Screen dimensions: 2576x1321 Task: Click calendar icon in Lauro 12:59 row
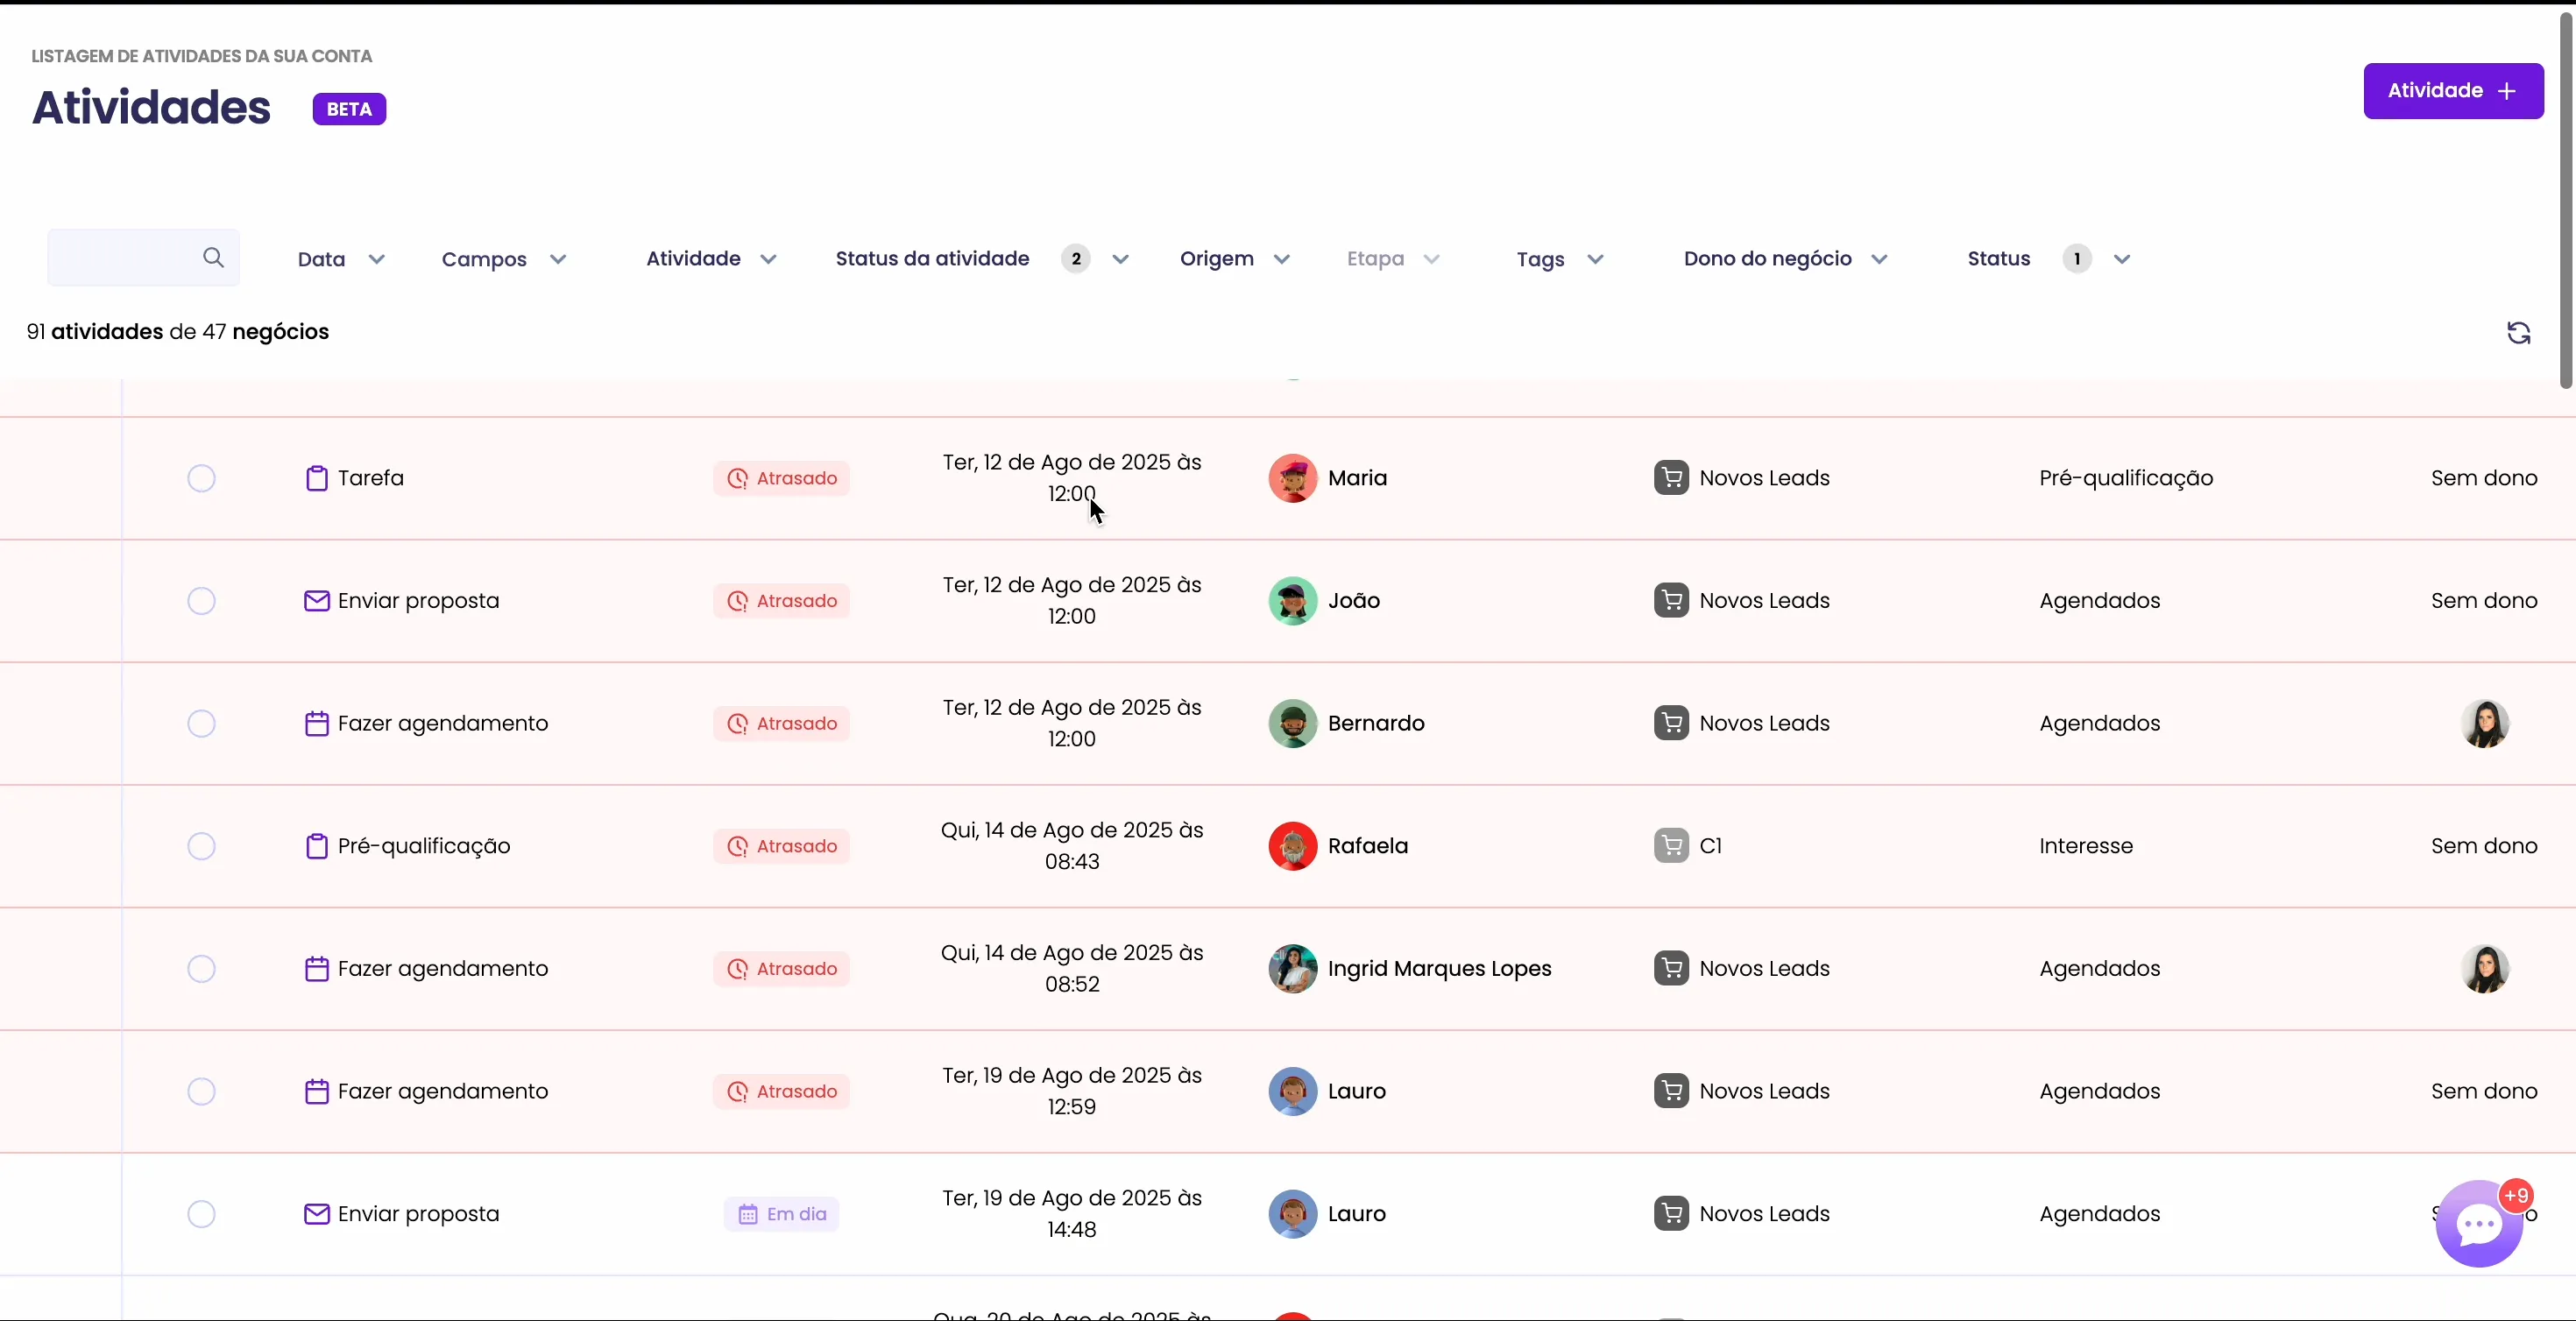316,1091
